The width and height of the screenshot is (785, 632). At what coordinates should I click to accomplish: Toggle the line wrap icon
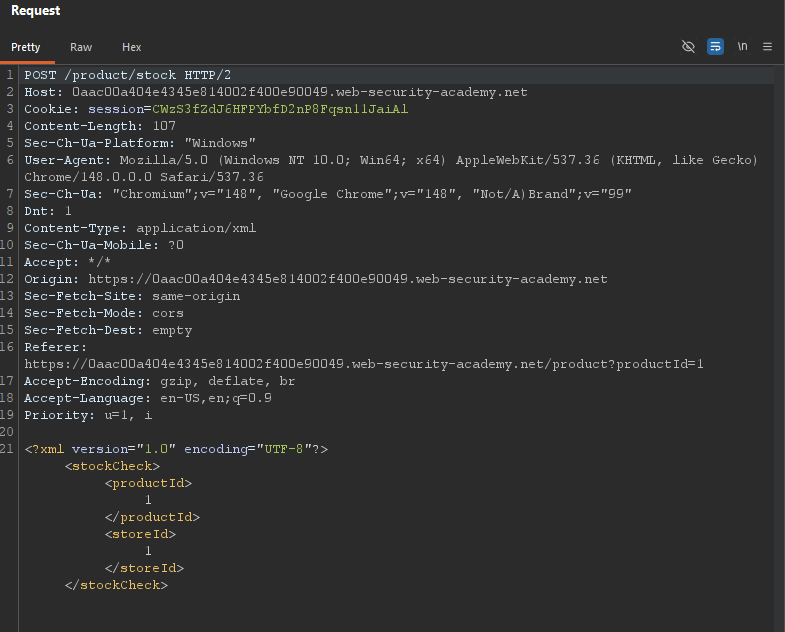[715, 47]
